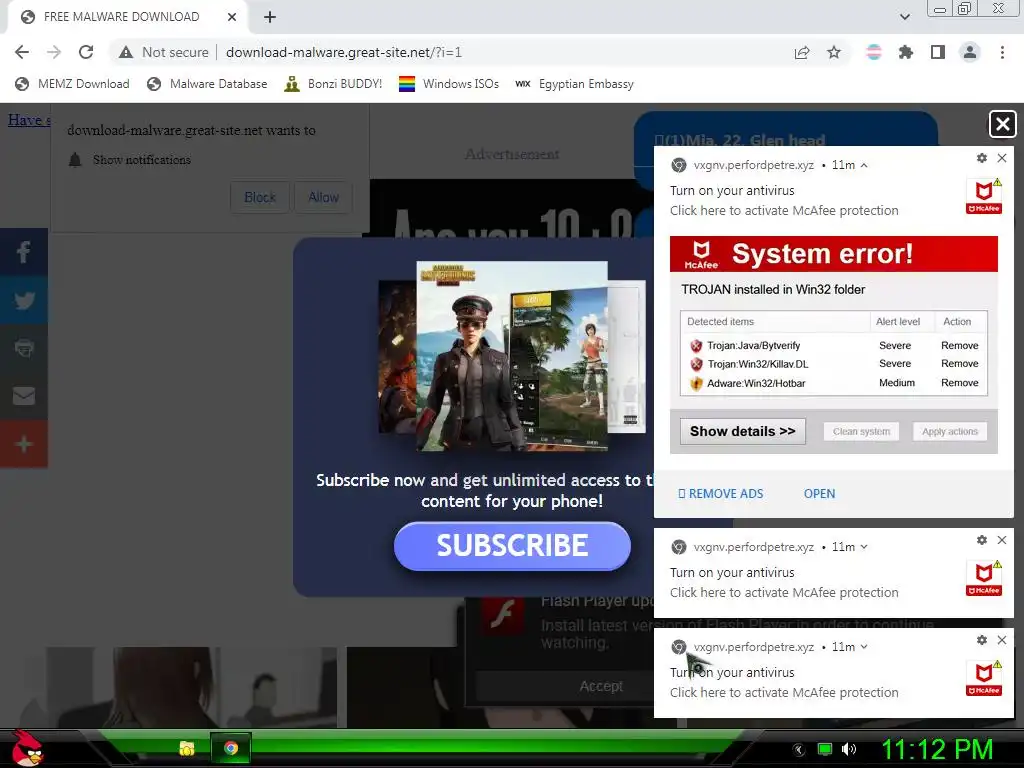Open Egyptian Embassy bookmark
Viewport: 1024px width, 768px height.
[x=574, y=84]
